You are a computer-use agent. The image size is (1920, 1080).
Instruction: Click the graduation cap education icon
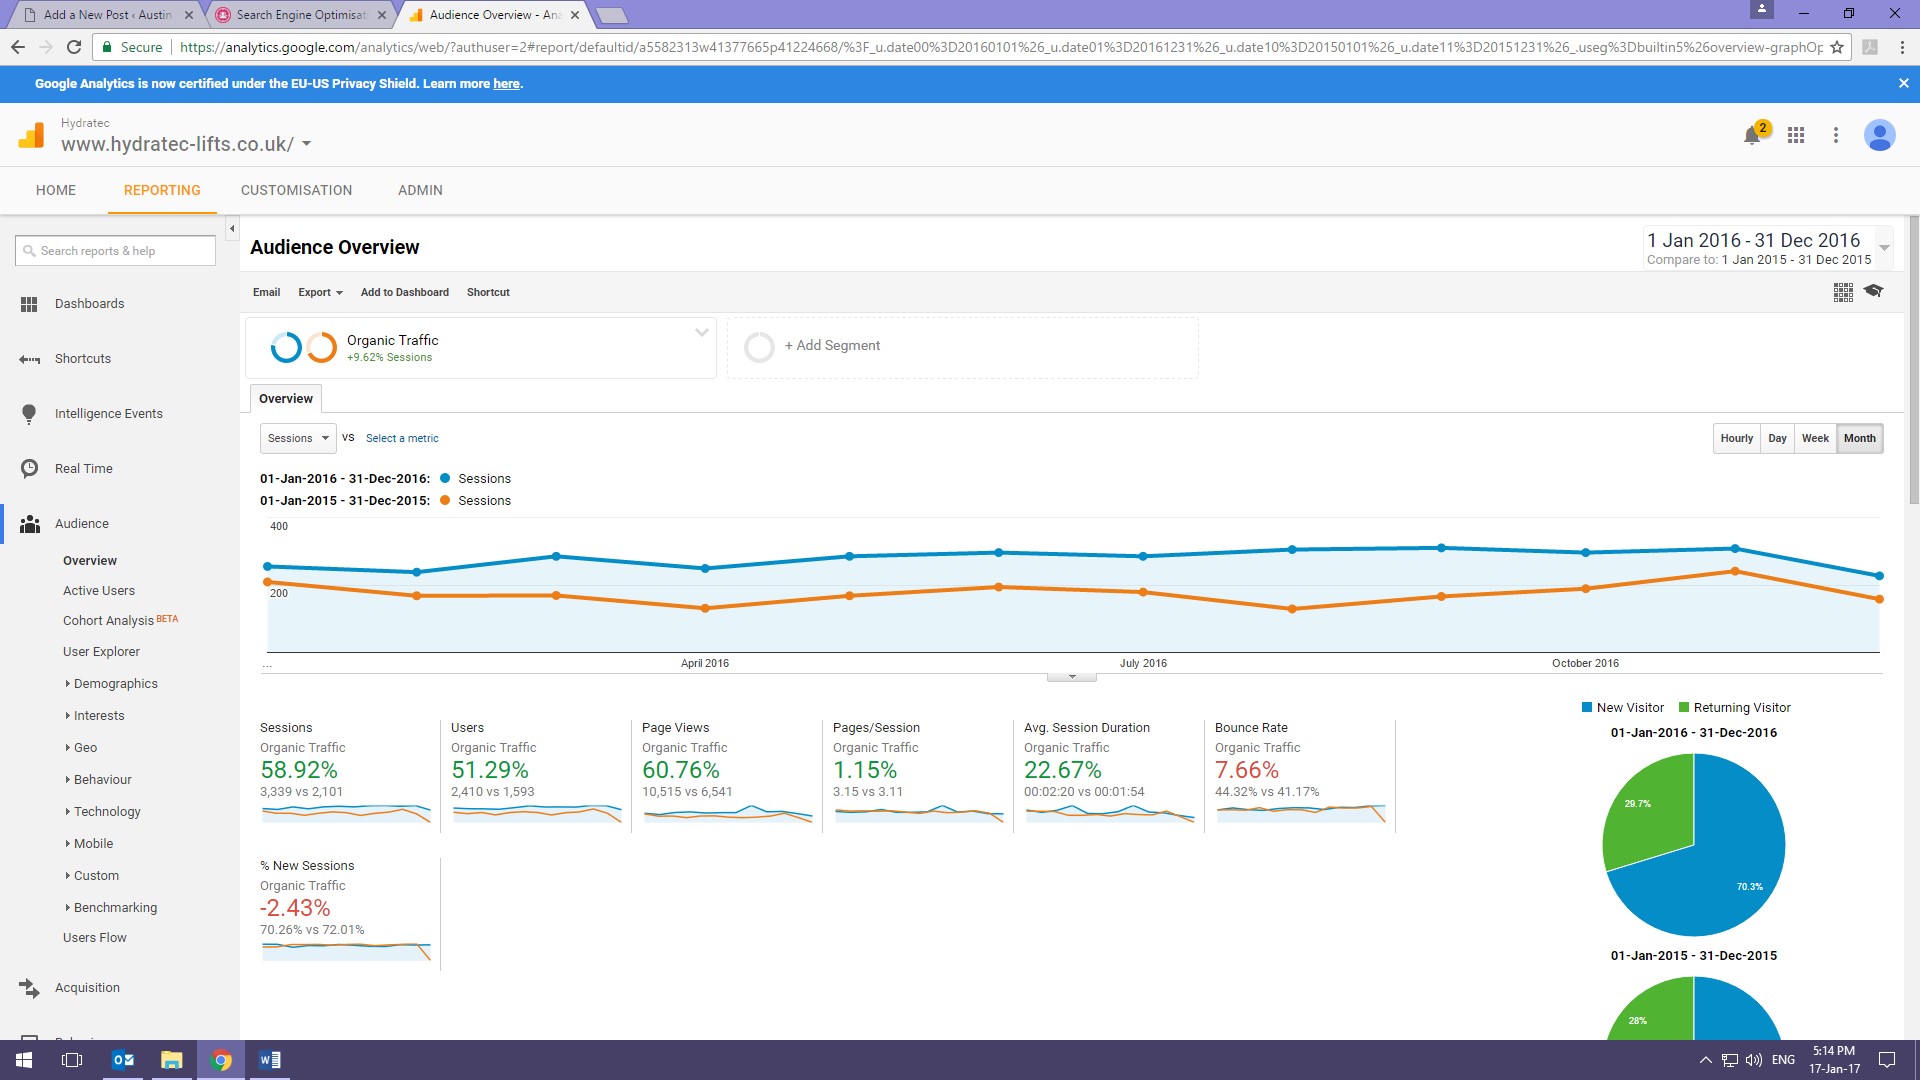1874,291
